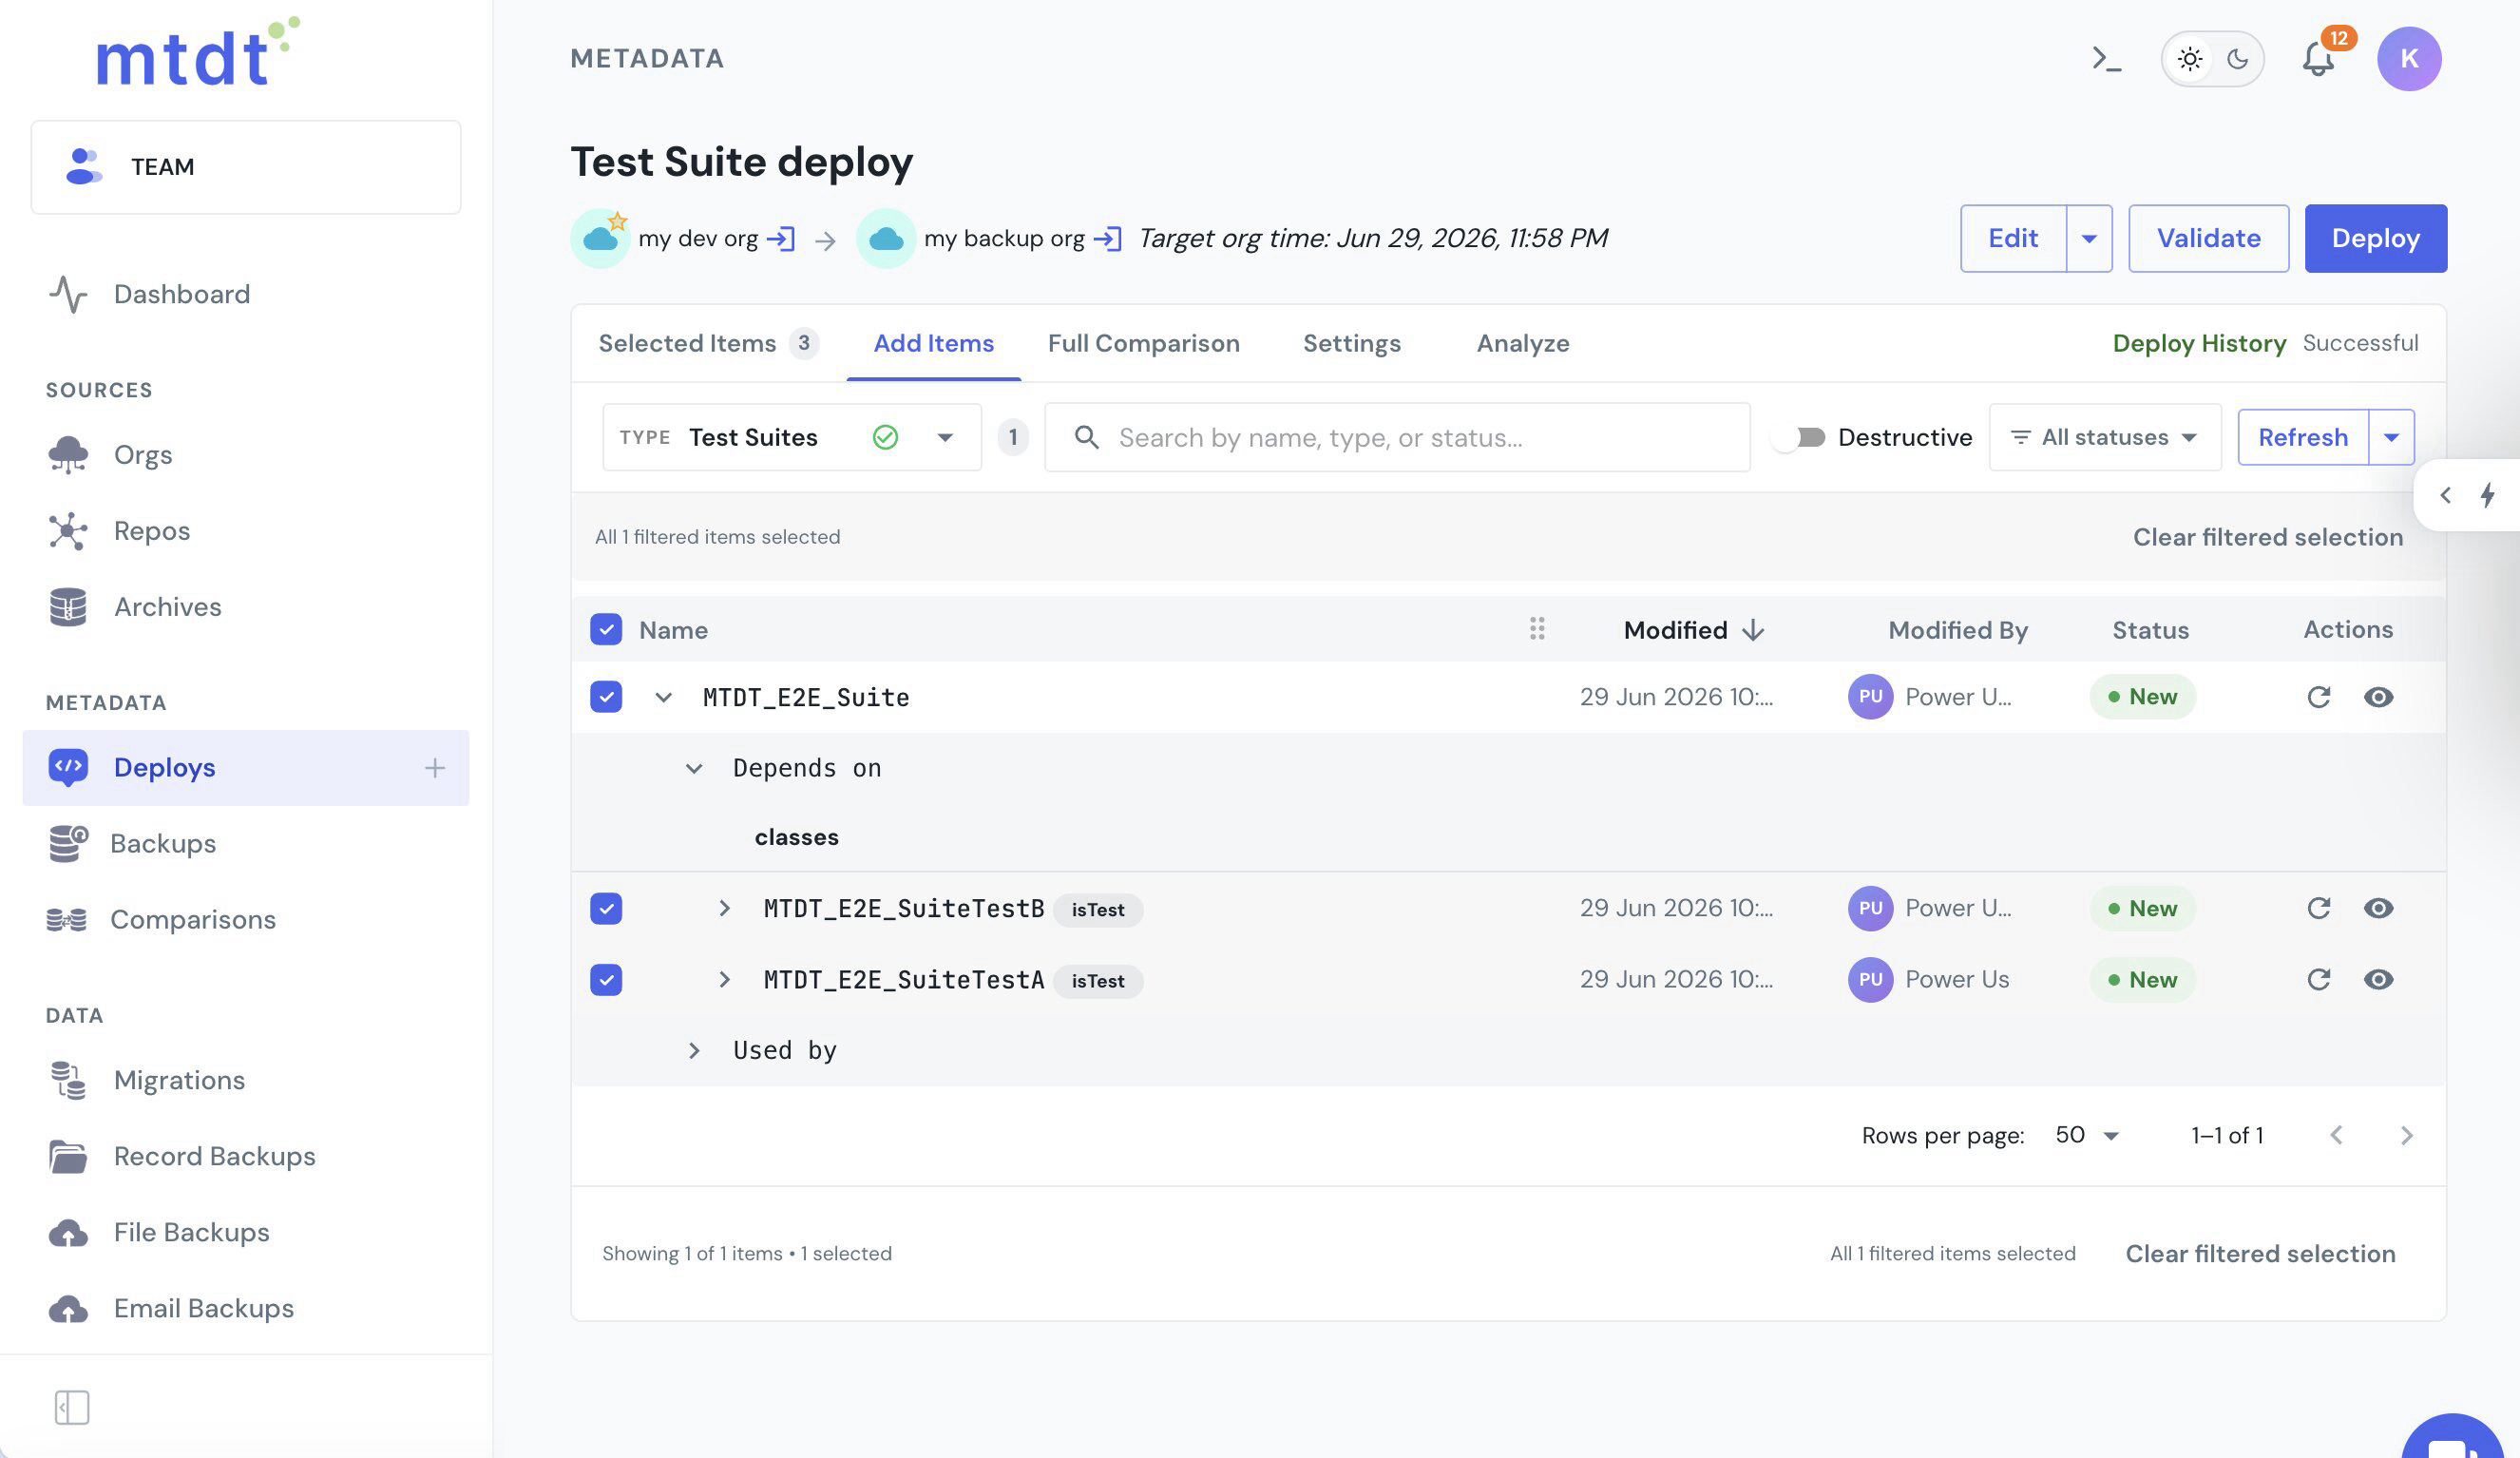Open Comparisons under Metadata

246,920
